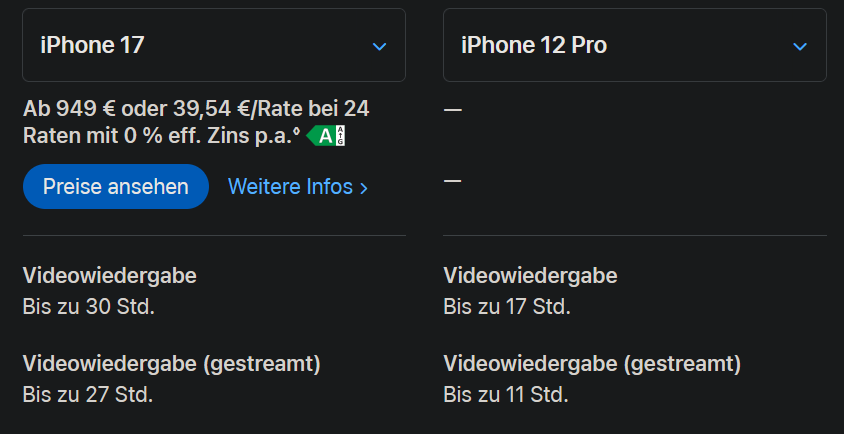Viewport: 844px width, 434px height.
Task: Click the Bis zu 17 Std. value
Action: (x=507, y=307)
